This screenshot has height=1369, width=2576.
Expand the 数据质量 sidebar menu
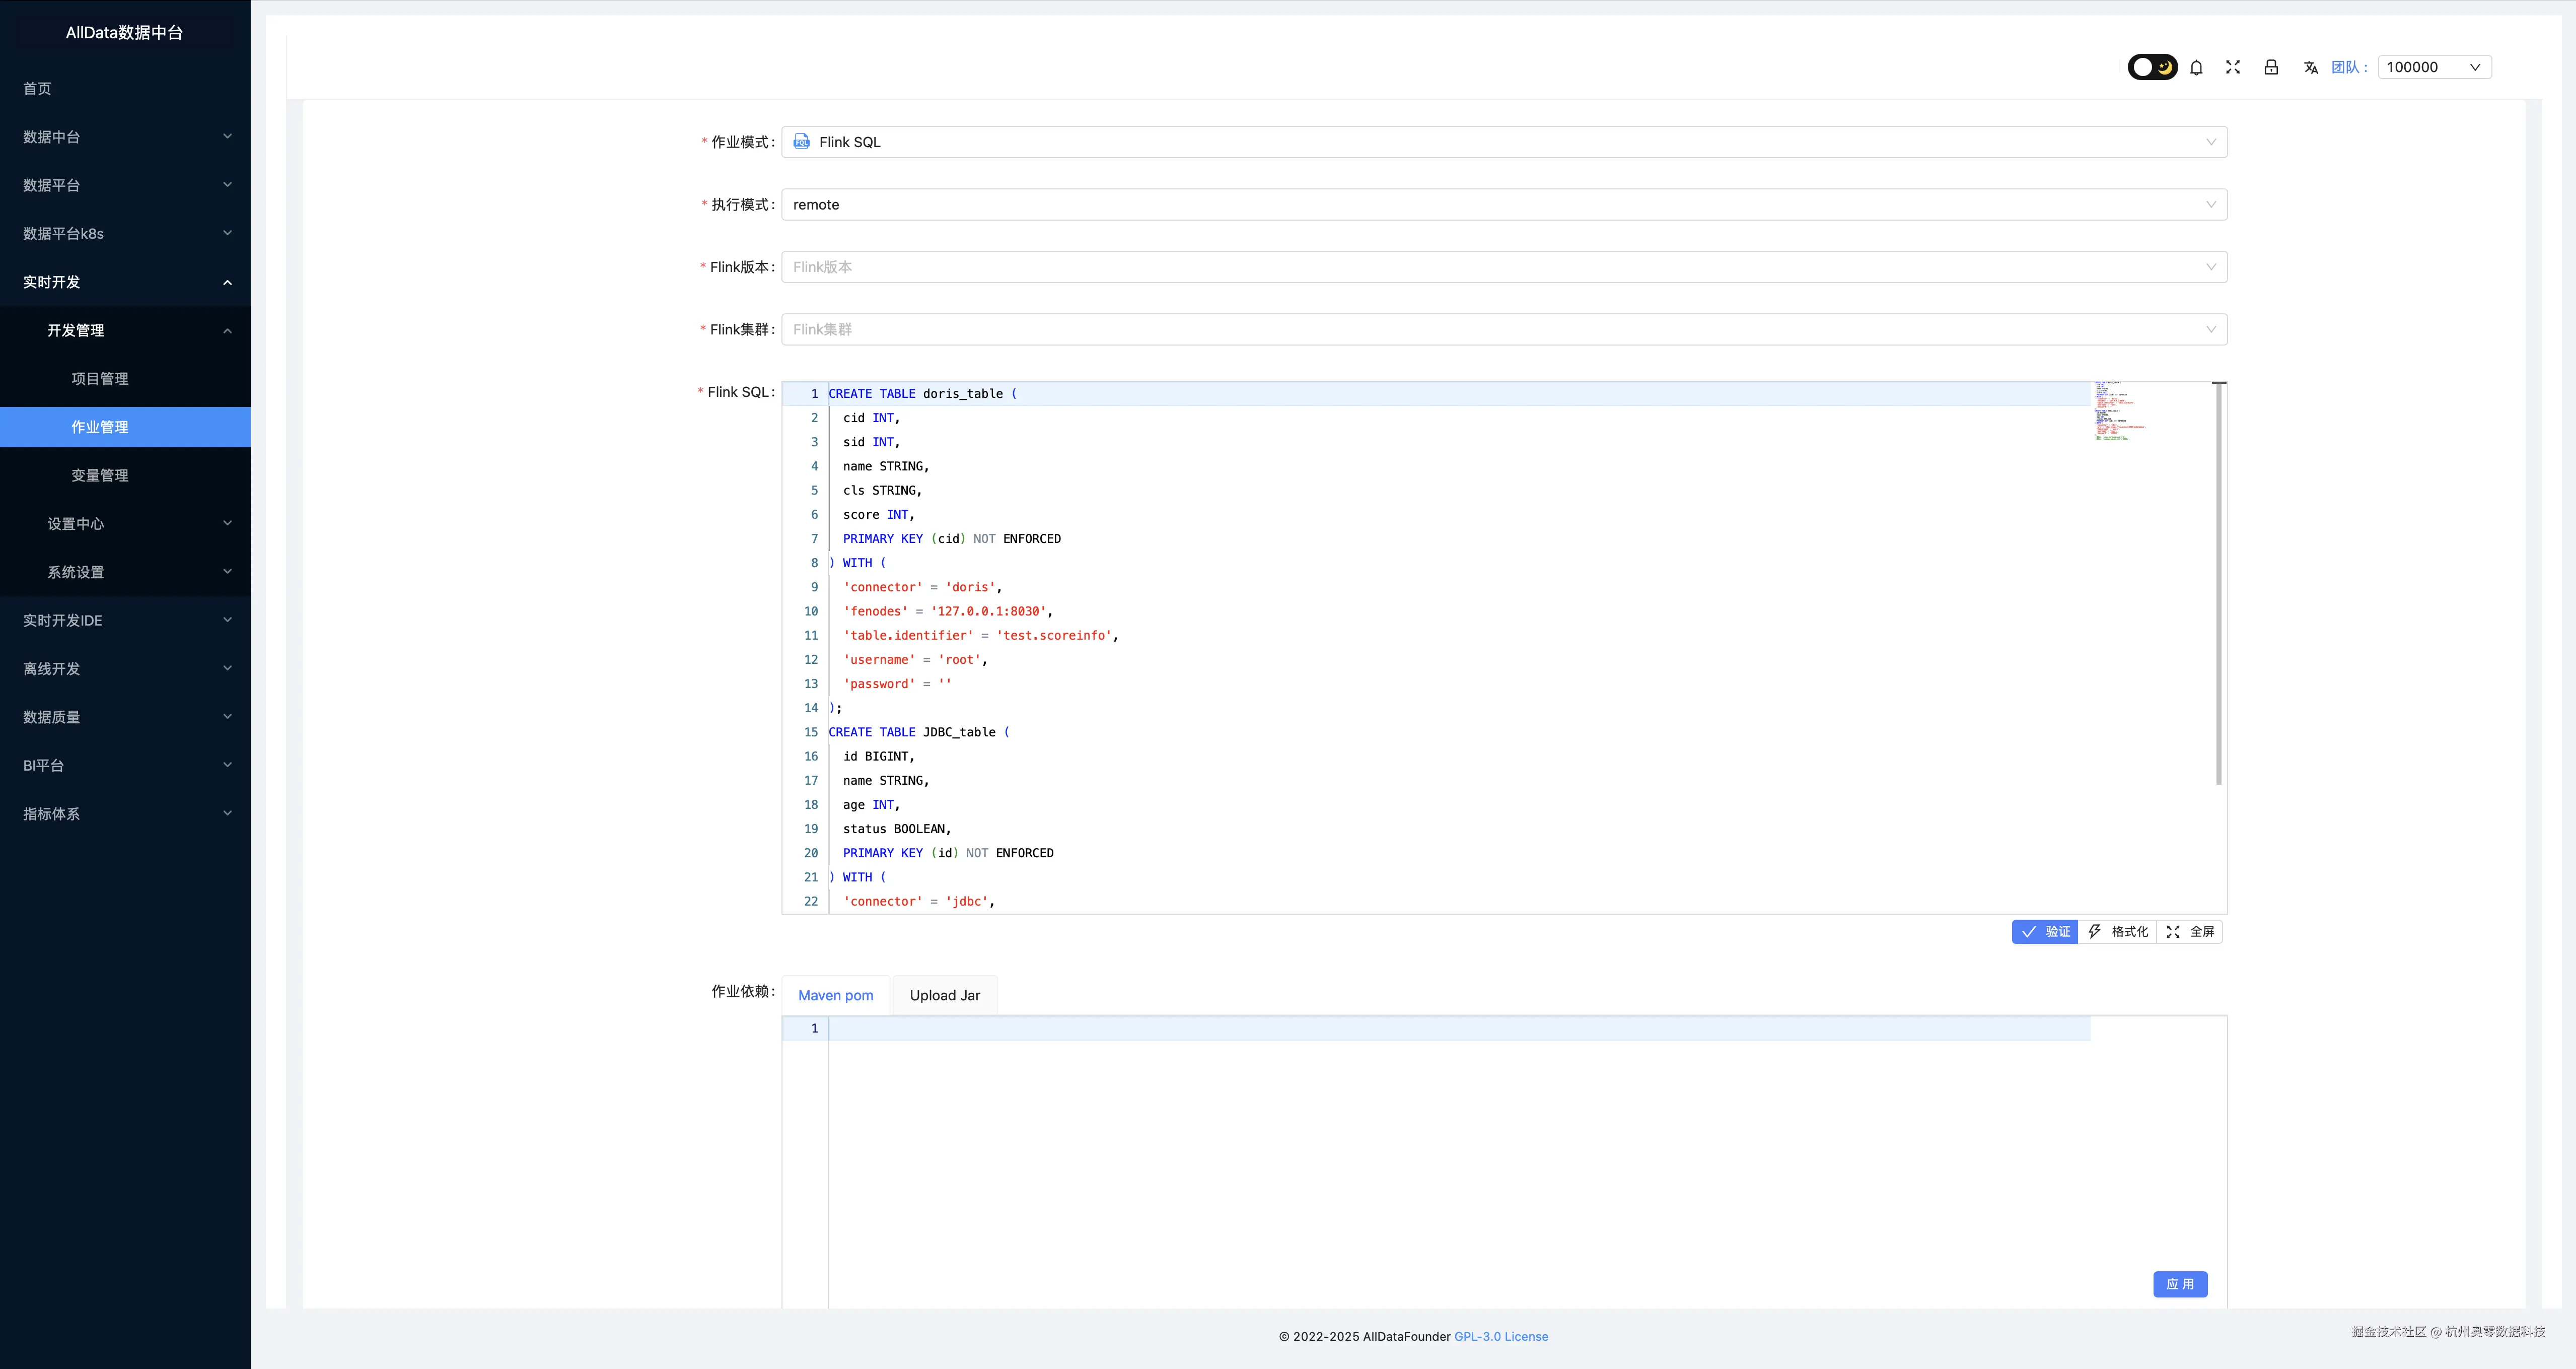pyautogui.click(x=125, y=717)
